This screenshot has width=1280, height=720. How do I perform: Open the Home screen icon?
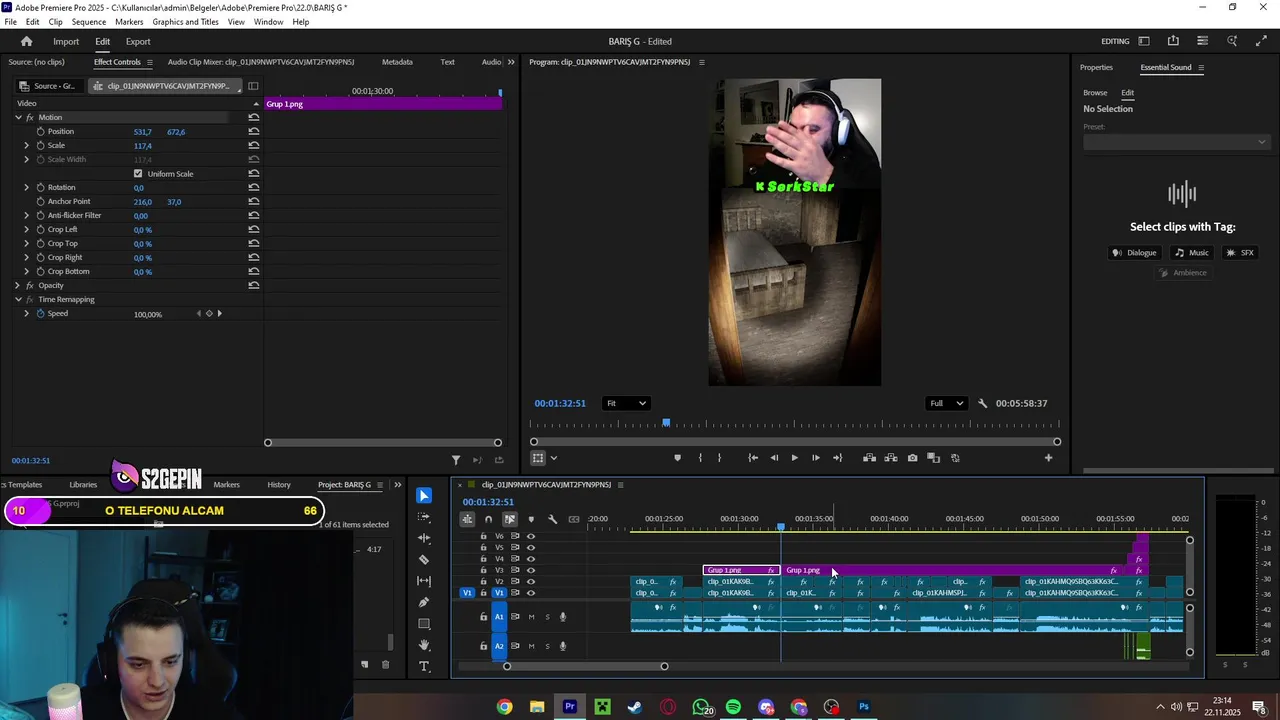click(27, 41)
